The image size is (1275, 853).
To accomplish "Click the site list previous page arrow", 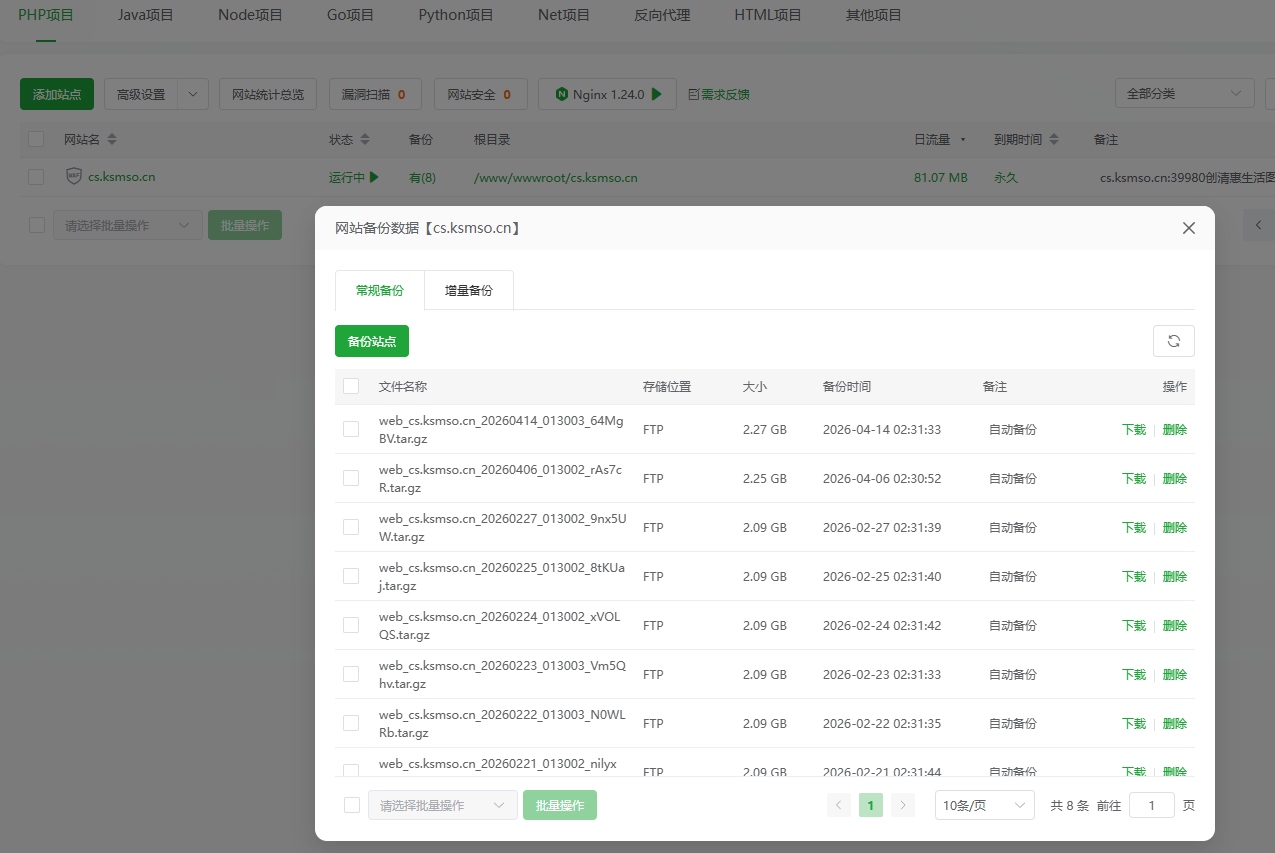I will [x=1258, y=225].
